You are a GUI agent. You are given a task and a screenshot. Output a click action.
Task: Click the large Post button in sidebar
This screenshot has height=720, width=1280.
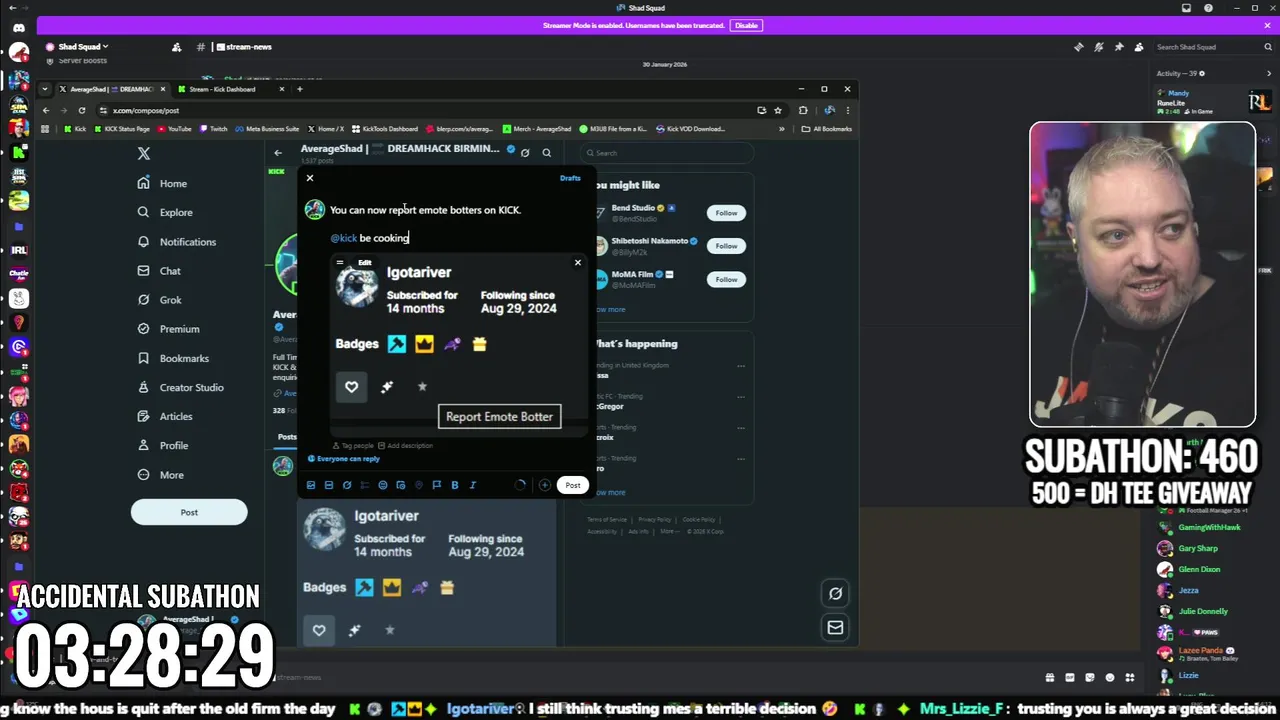point(189,512)
